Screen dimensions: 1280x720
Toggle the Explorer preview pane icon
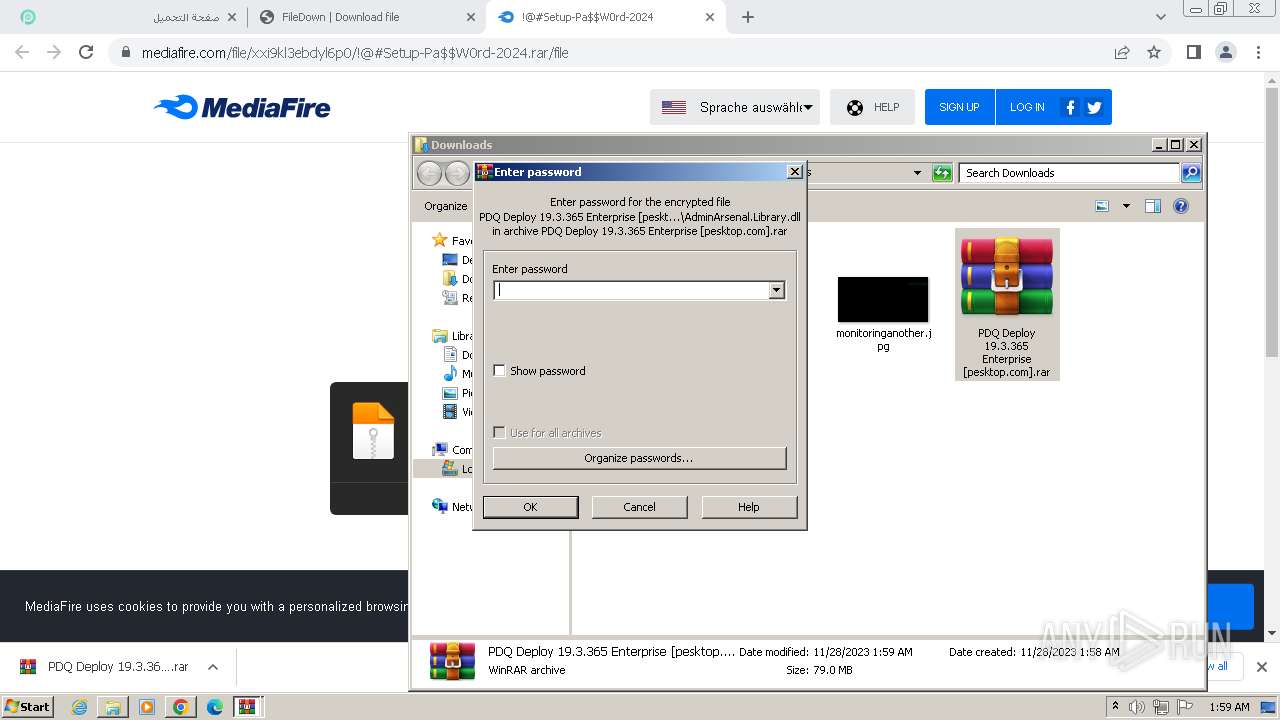(x=1153, y=206)
